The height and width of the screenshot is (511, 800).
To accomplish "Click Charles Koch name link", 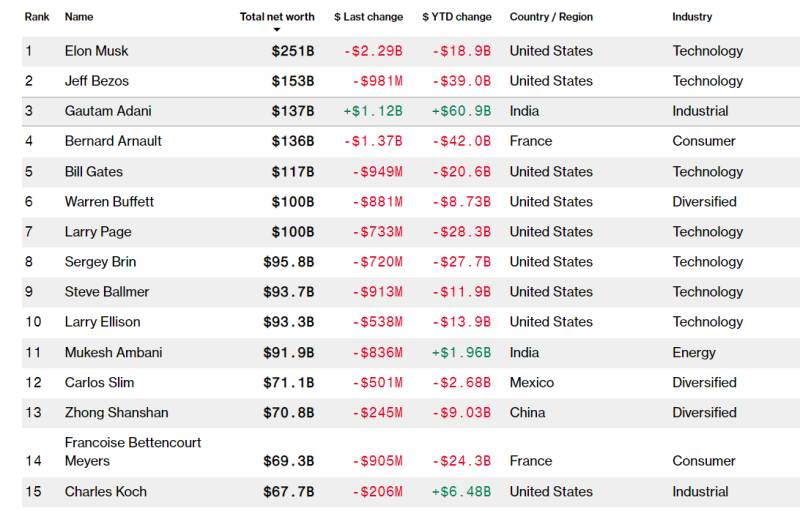I will 106,492.
